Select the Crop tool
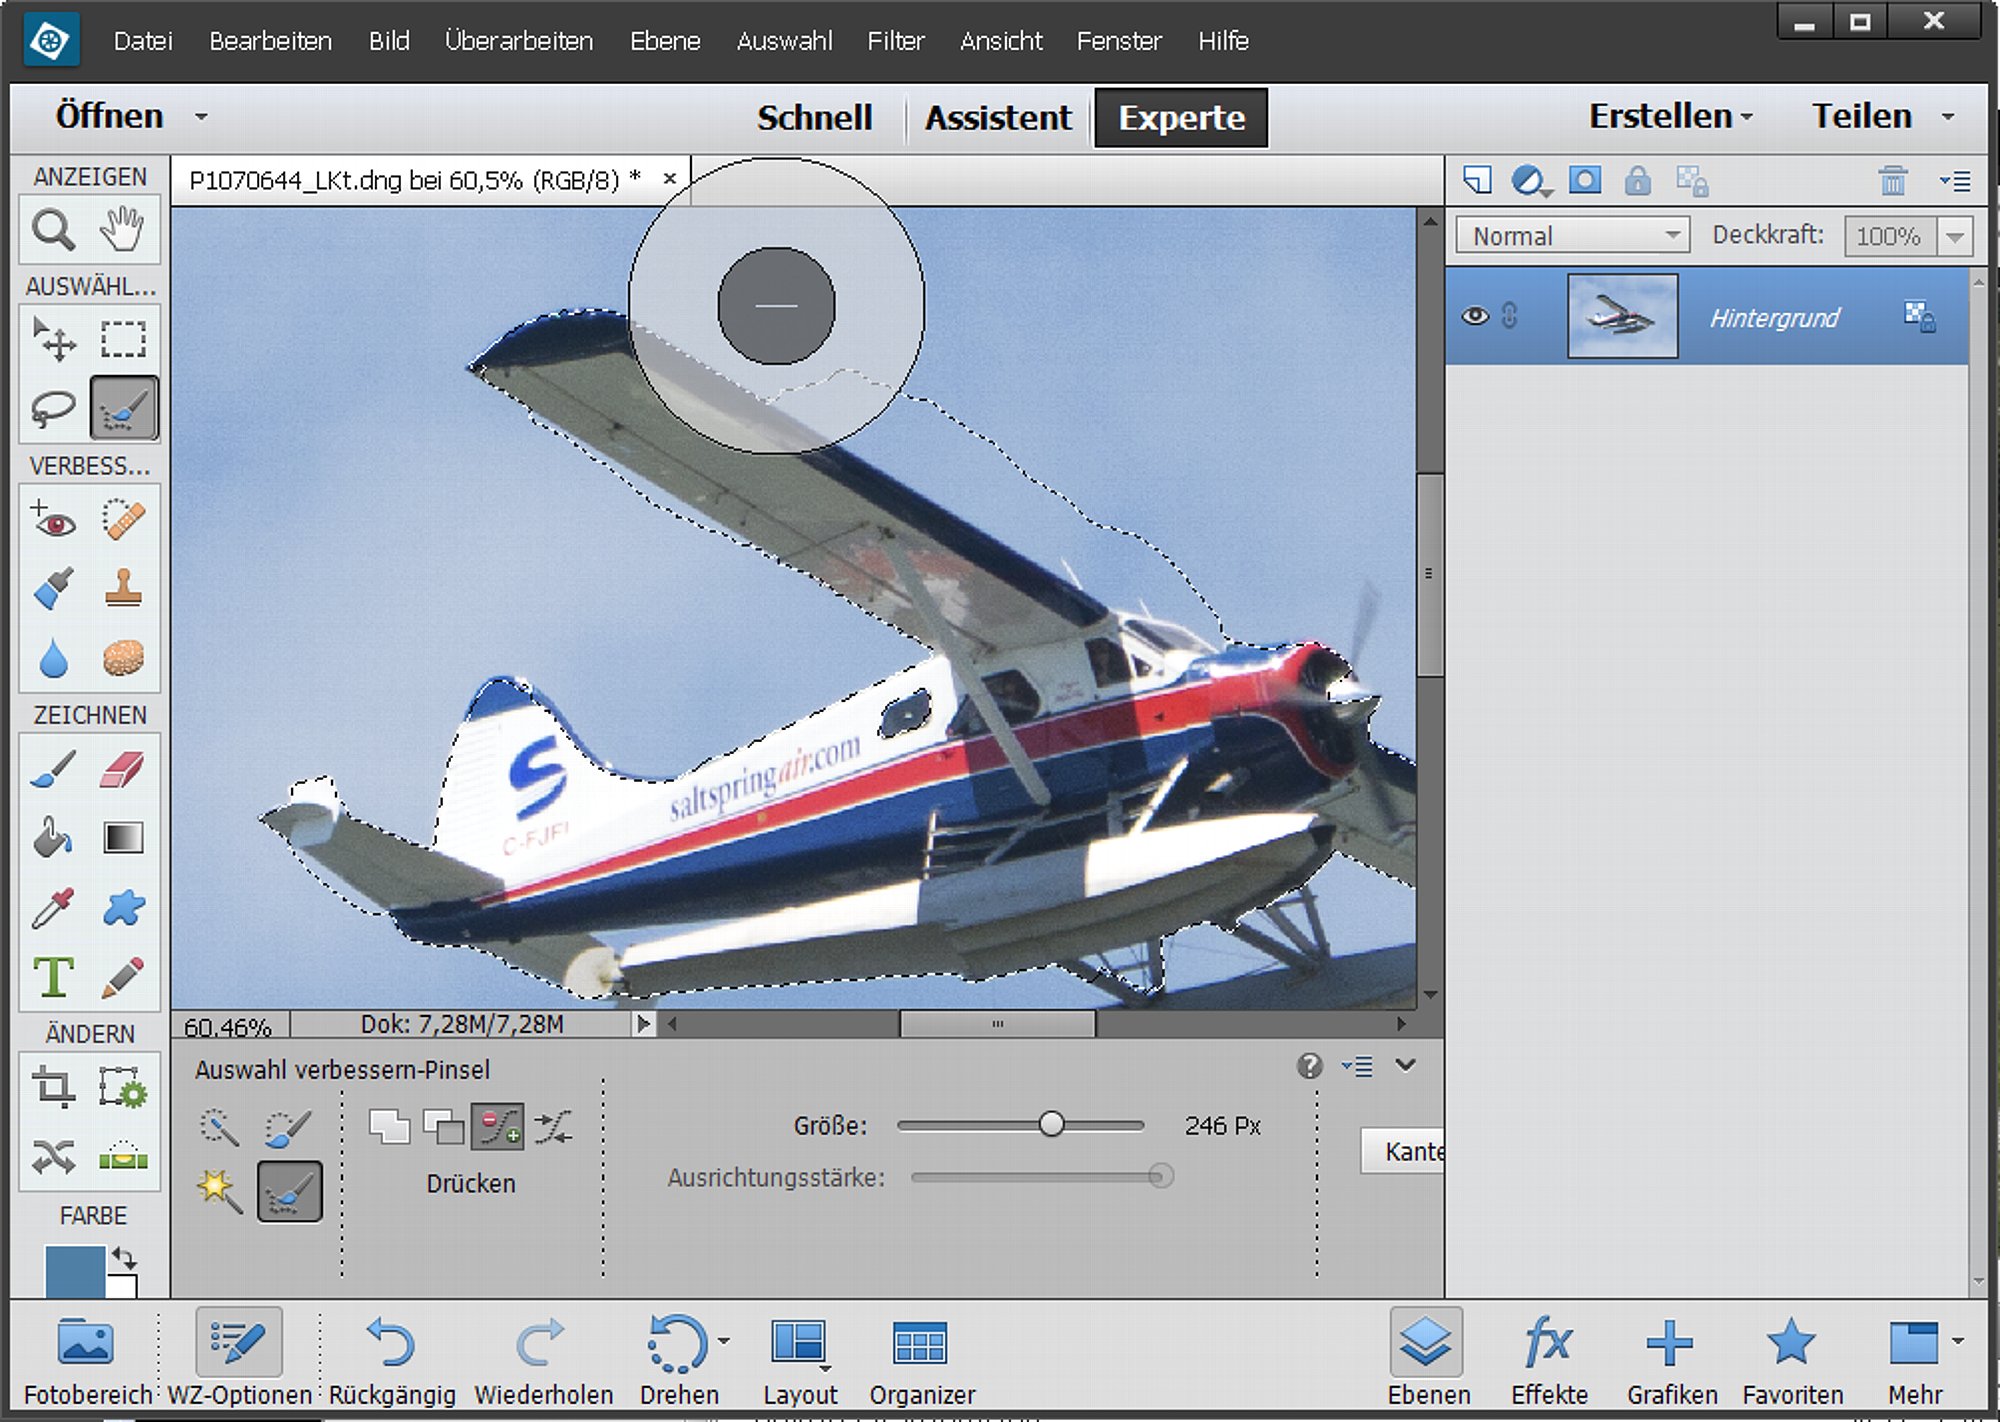Viewport: 2000px width, 1422px height. [x=53, y=1086]
